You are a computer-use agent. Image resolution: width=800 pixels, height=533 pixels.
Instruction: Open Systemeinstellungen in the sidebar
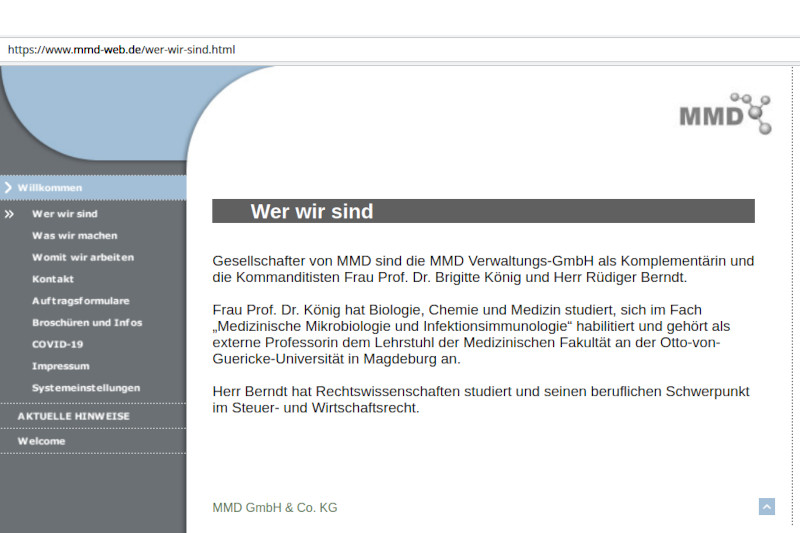tap(86, 388)
